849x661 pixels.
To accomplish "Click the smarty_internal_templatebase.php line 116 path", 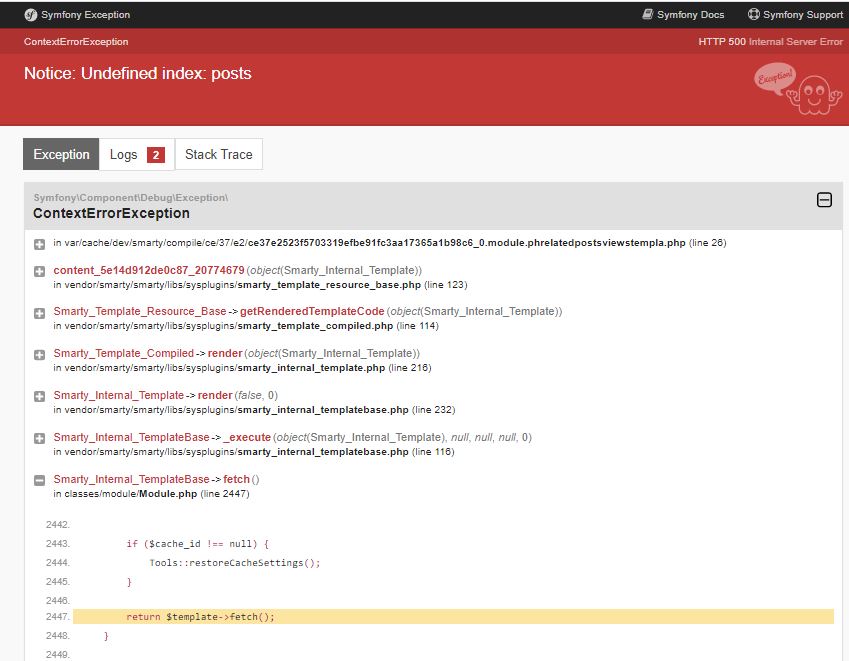I will click(254, 451).
